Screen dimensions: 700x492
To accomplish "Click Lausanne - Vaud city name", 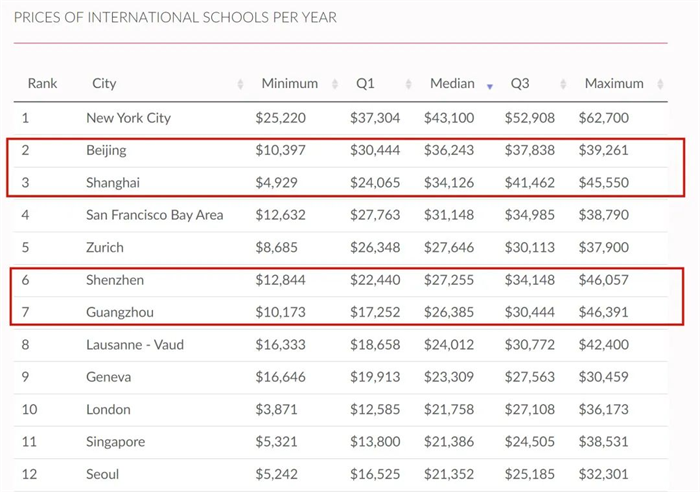I will (x=135, y=345).
